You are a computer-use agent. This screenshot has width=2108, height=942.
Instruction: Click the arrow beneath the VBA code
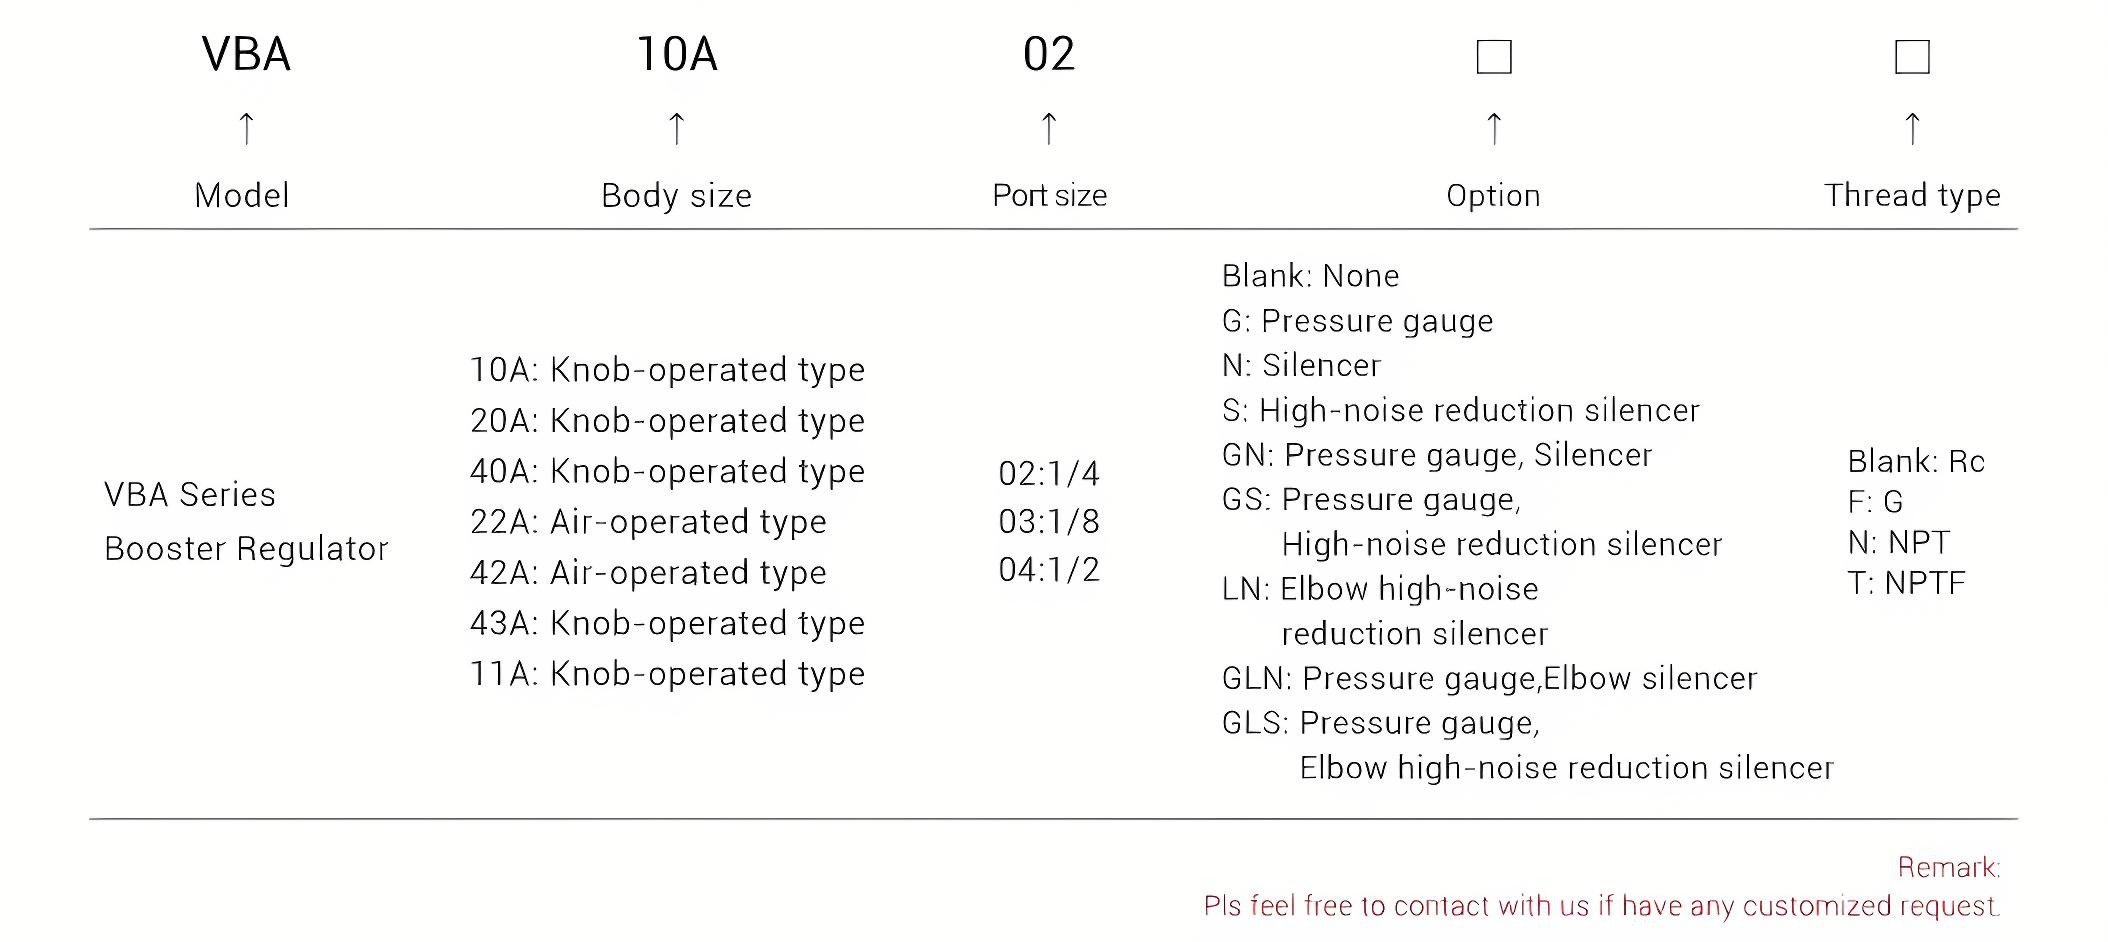[246, 128]
